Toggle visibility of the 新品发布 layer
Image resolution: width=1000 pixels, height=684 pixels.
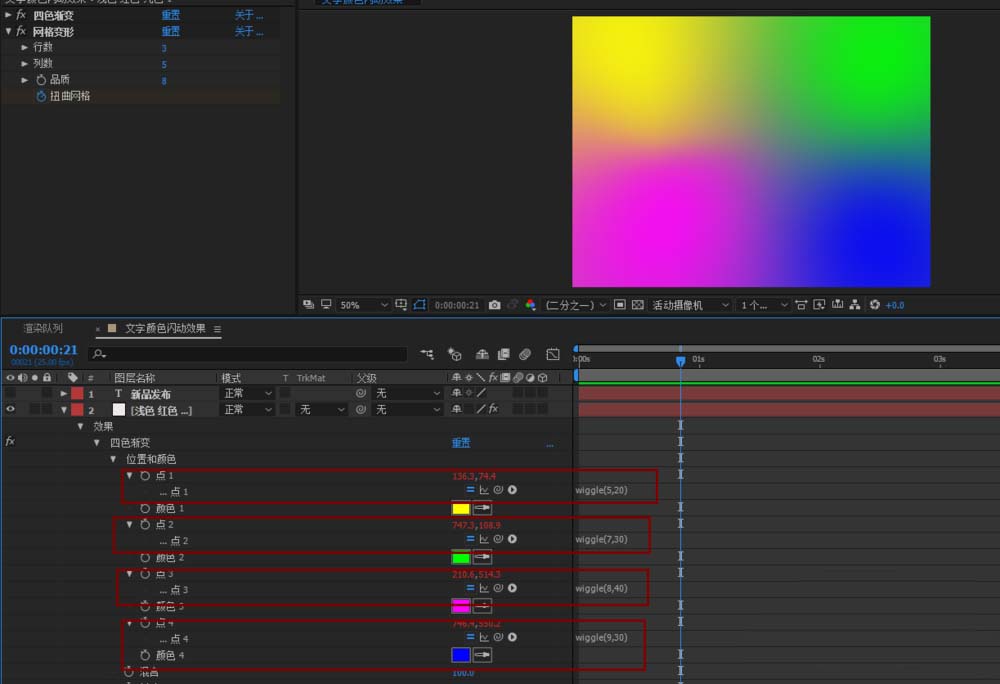11,394
